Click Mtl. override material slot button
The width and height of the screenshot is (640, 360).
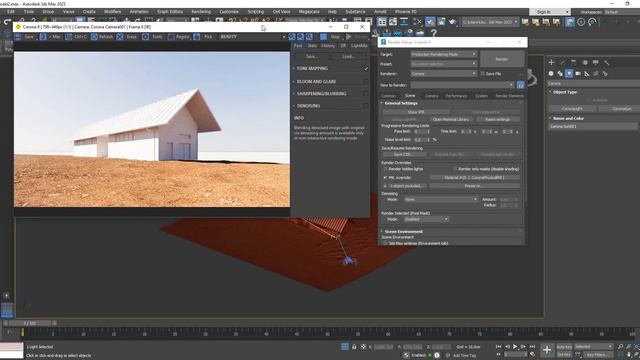coord(475,178)
